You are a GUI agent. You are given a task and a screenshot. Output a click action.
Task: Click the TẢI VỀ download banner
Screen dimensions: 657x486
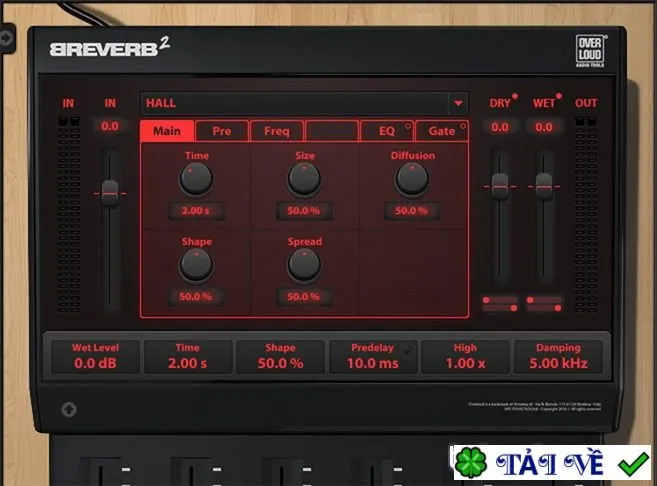[x=552, y=463]
